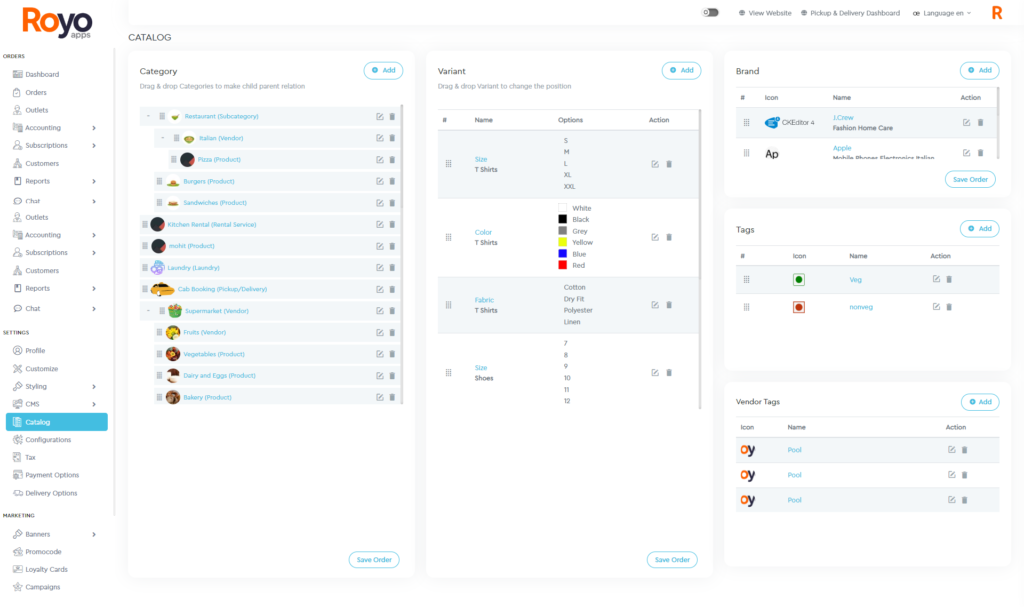Click the Vegetables (Product) thumbnail

pos(172,353)
